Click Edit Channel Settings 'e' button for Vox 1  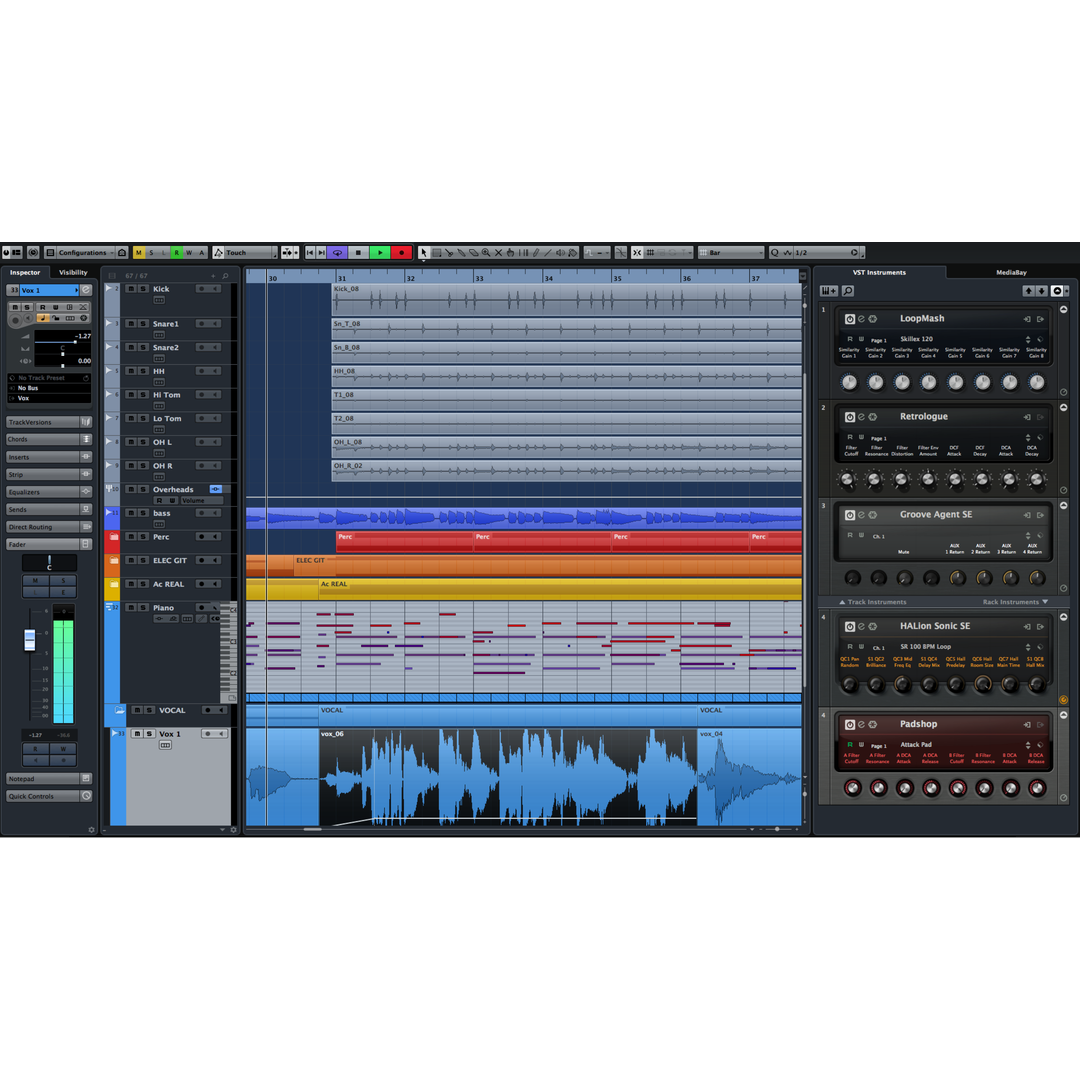coord(86,290)
